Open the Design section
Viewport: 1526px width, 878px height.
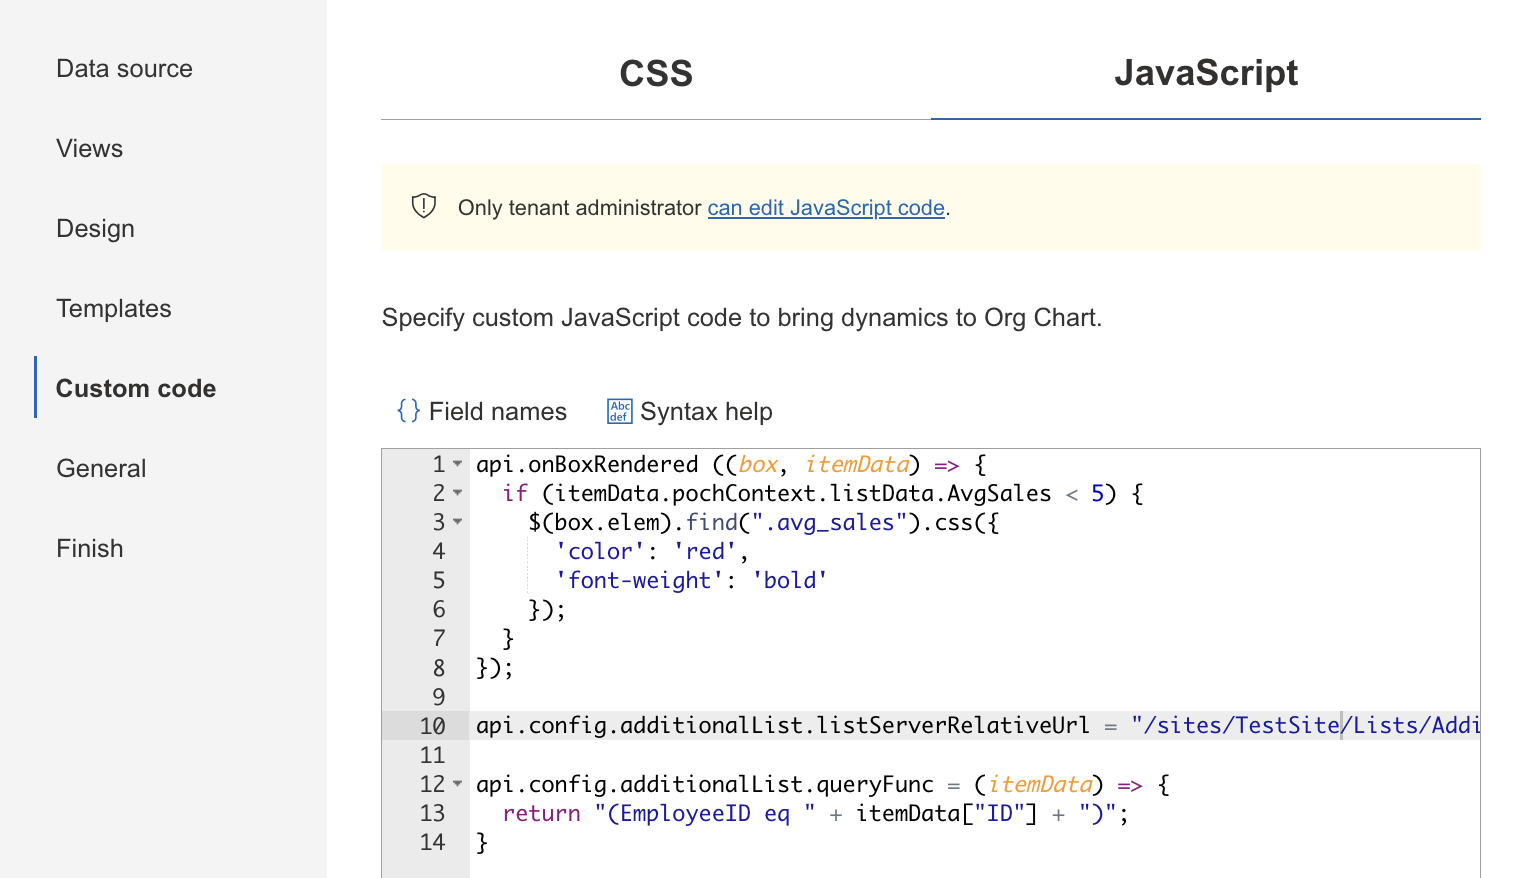pyautogui.click(x=95, y=228)
